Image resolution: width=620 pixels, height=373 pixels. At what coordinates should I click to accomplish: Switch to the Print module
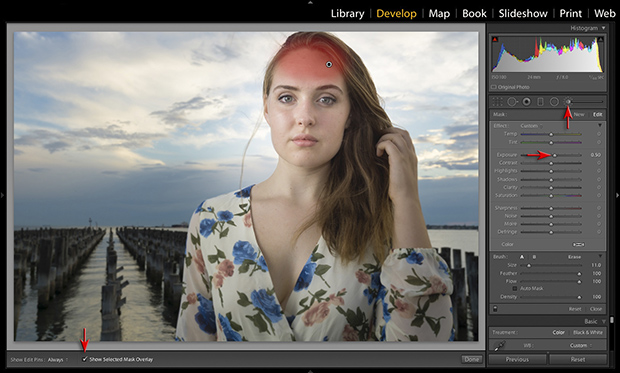[571, 13]
